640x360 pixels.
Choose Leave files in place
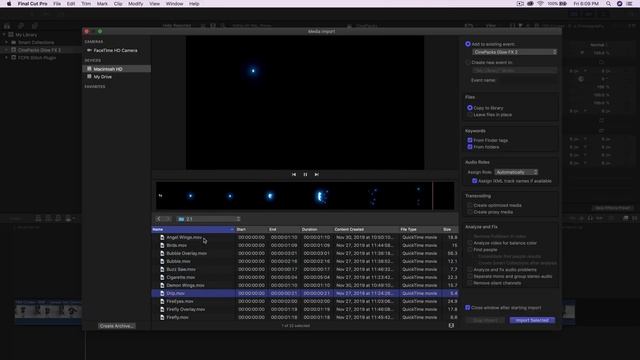click(470, 115)
